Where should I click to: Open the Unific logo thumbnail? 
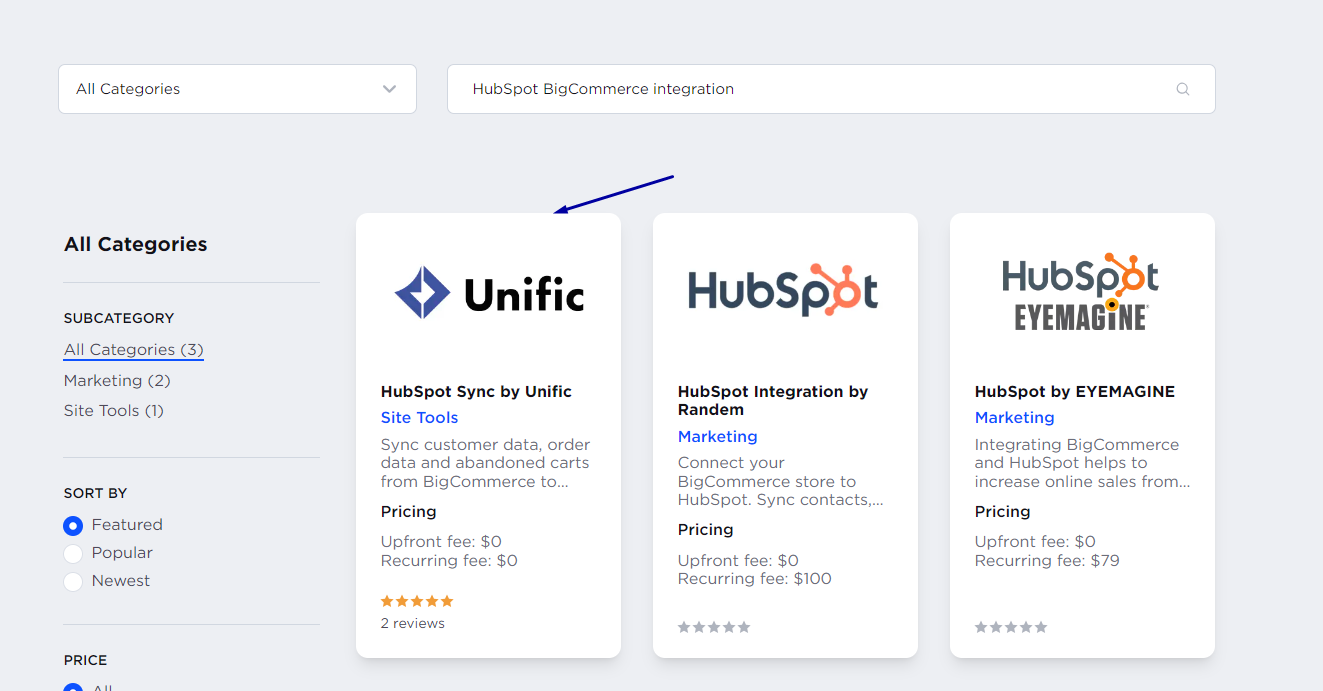[x=489, y=293]
